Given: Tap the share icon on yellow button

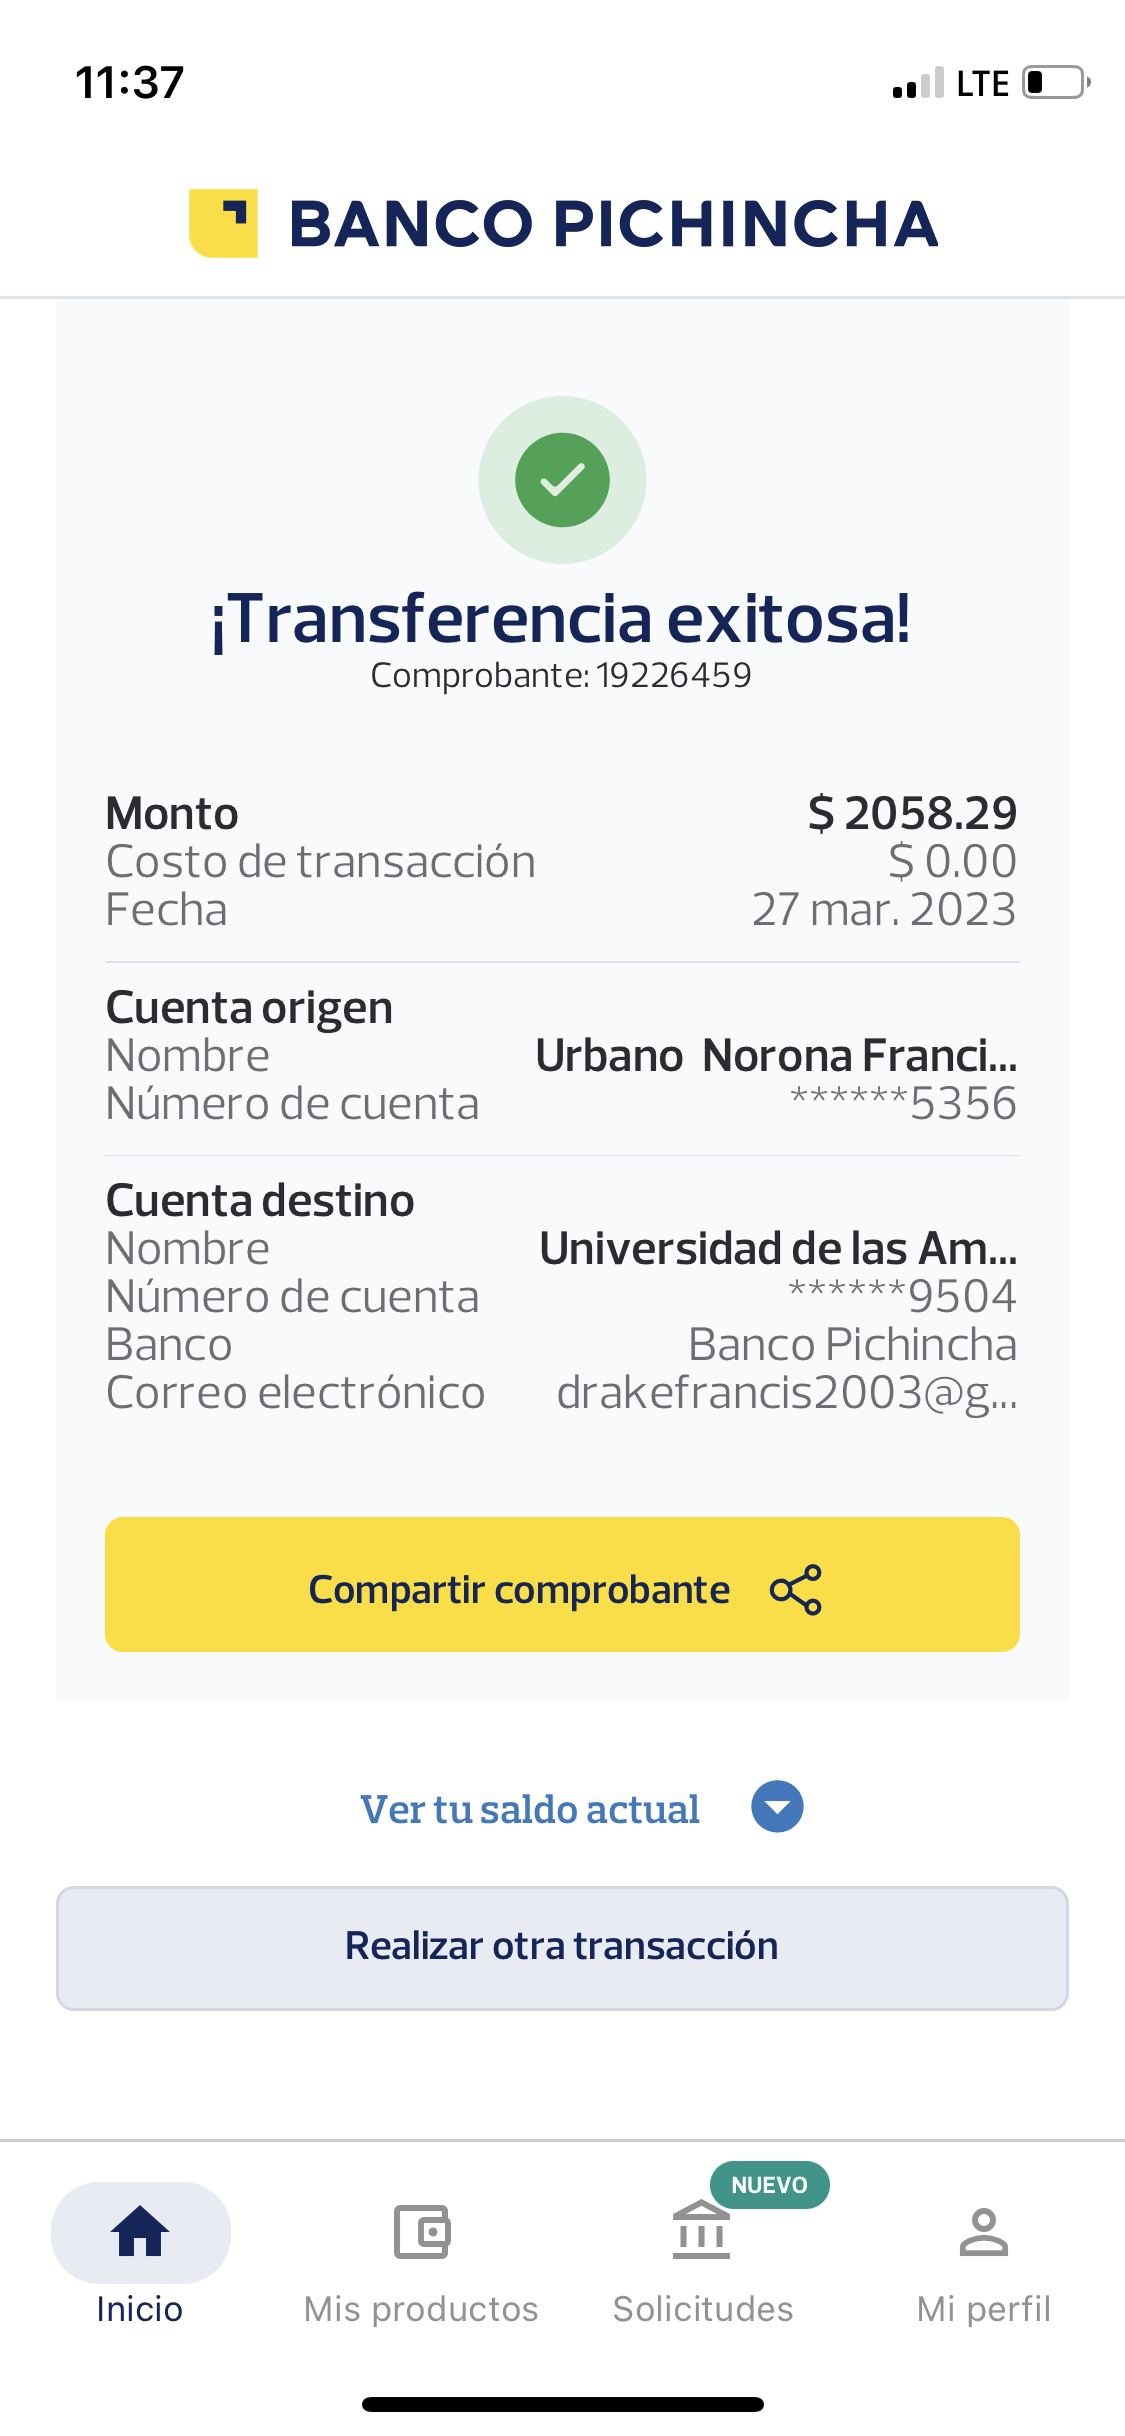Looking at the screenshot, I should tap(796, 1589).
